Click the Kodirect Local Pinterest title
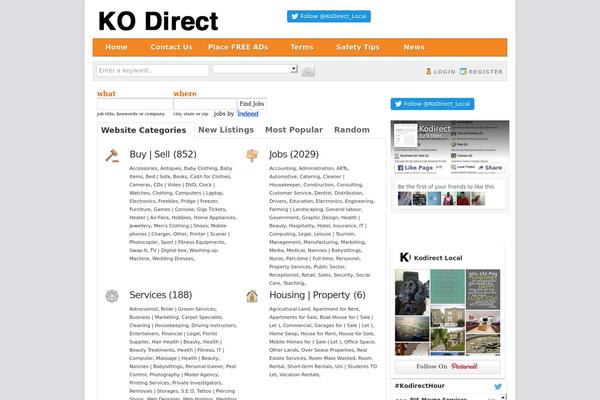Viewport: 600px width, 400px height. [x=438, y=258]
